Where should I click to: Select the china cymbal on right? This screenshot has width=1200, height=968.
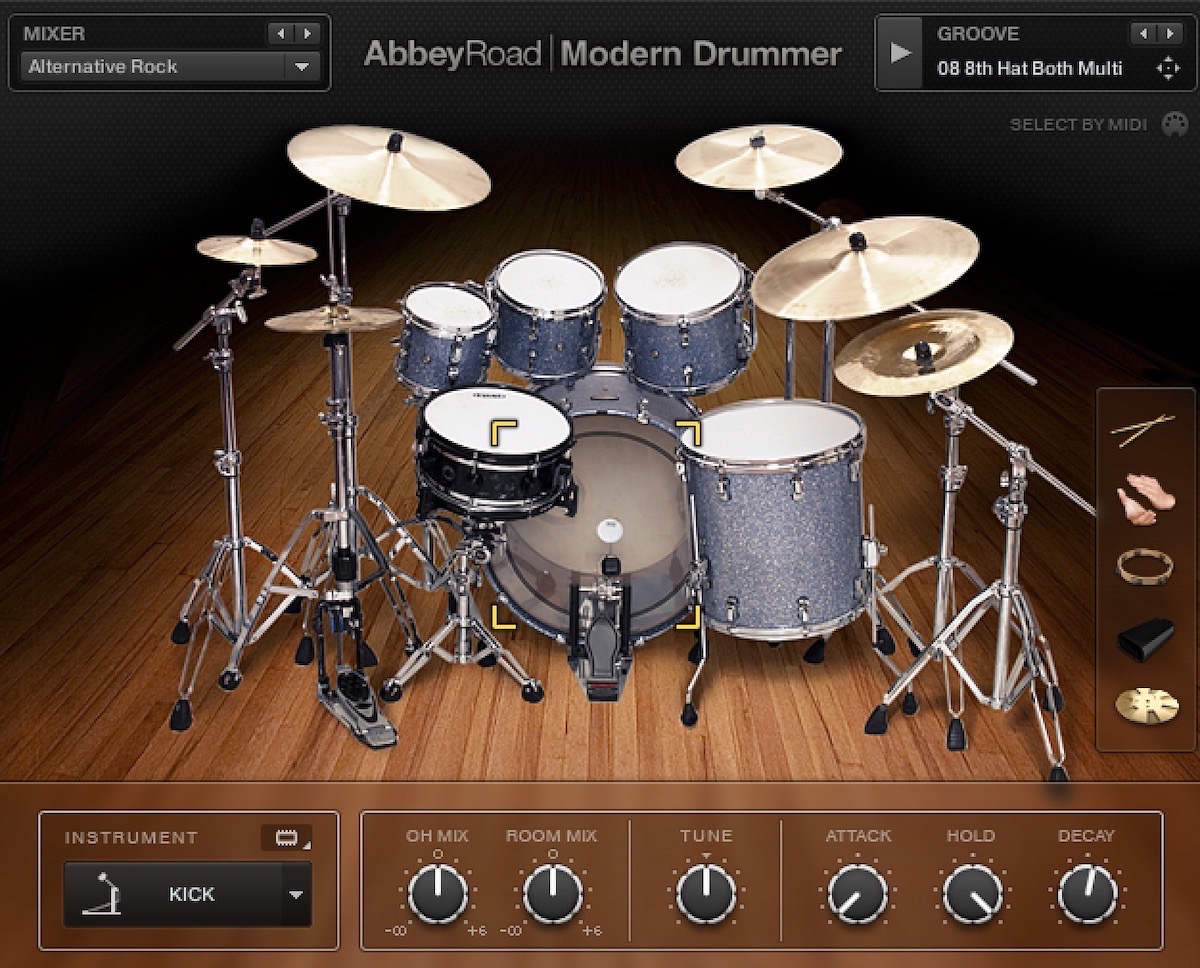click(x=923, y=352)
